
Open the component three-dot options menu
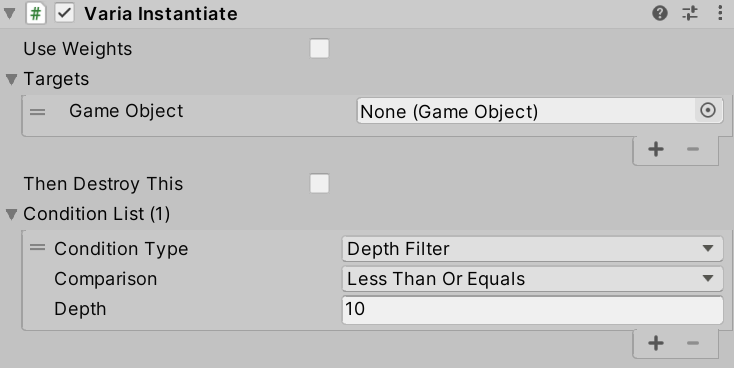tap(720, 13)
